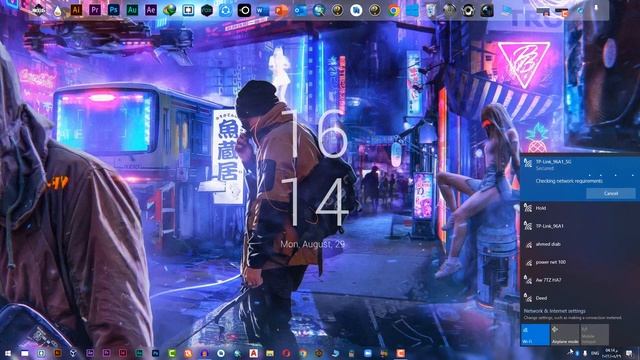Select the Deed Wi-Fi network
The image size is (640, 360).
580,298
